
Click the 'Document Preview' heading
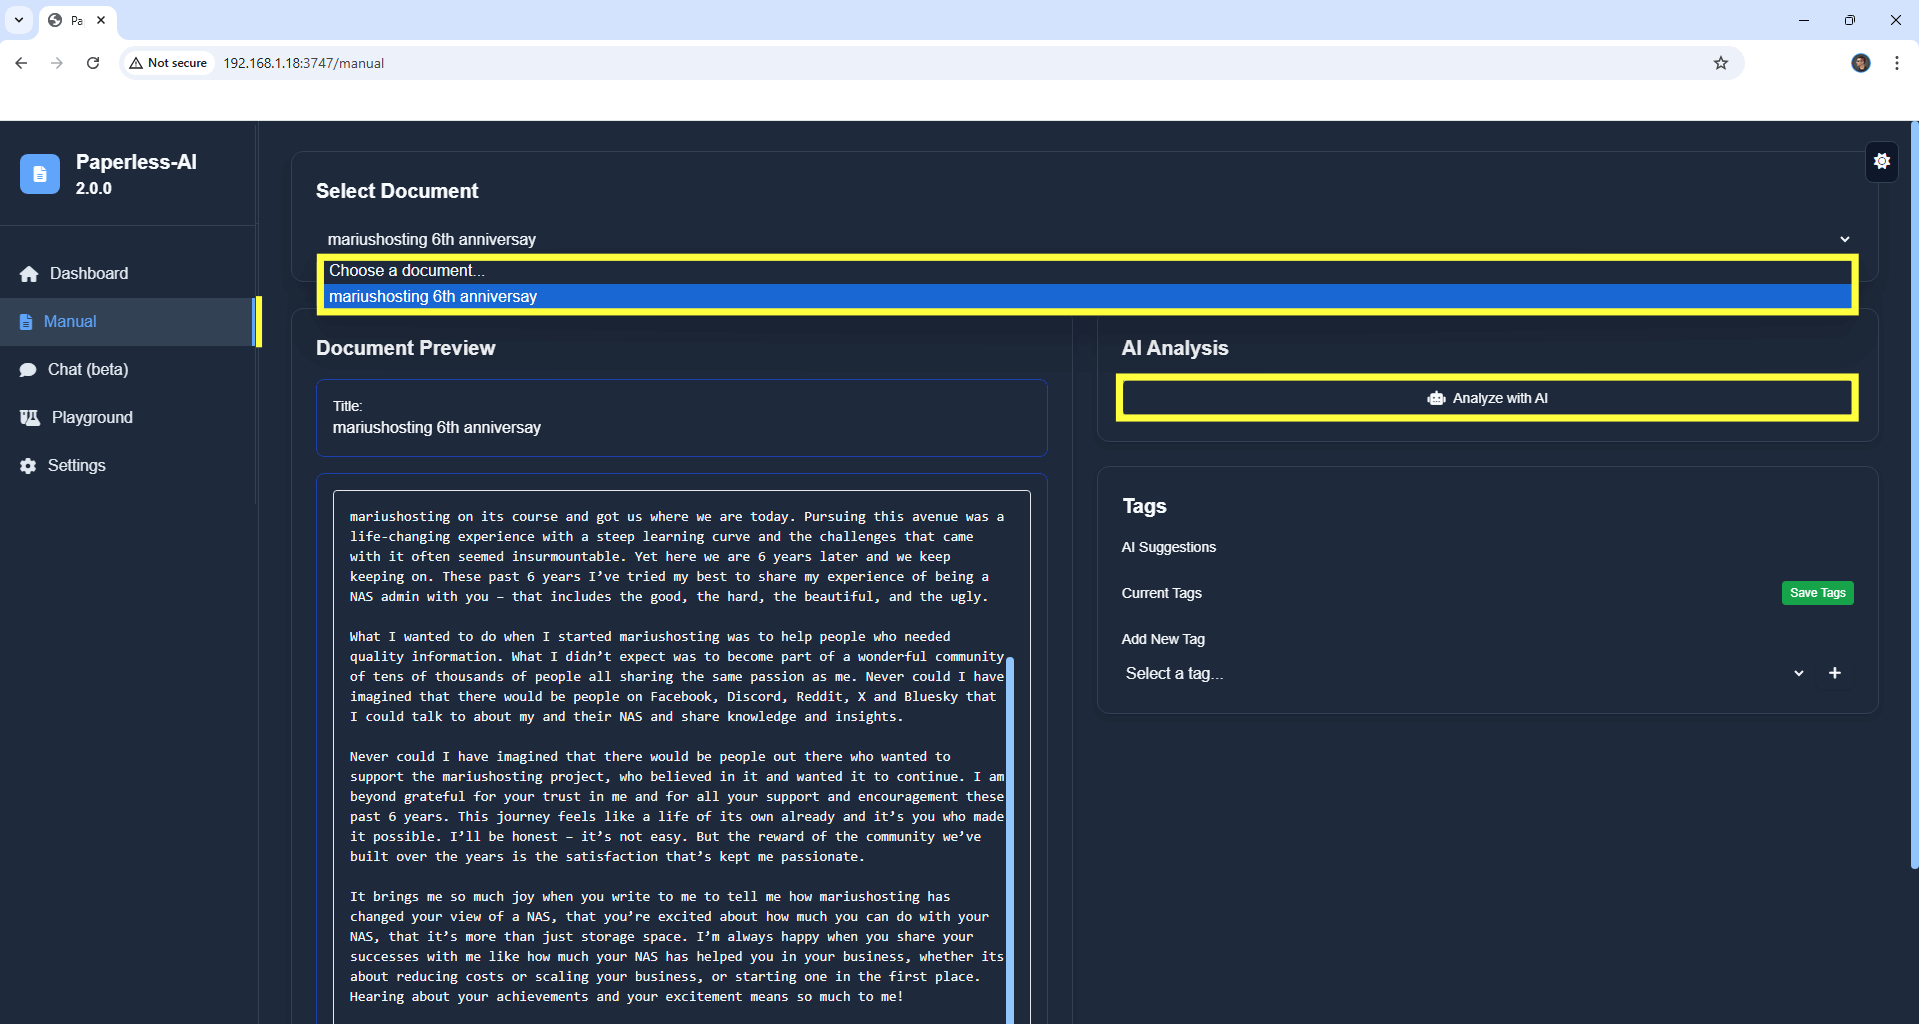point(406,348)
